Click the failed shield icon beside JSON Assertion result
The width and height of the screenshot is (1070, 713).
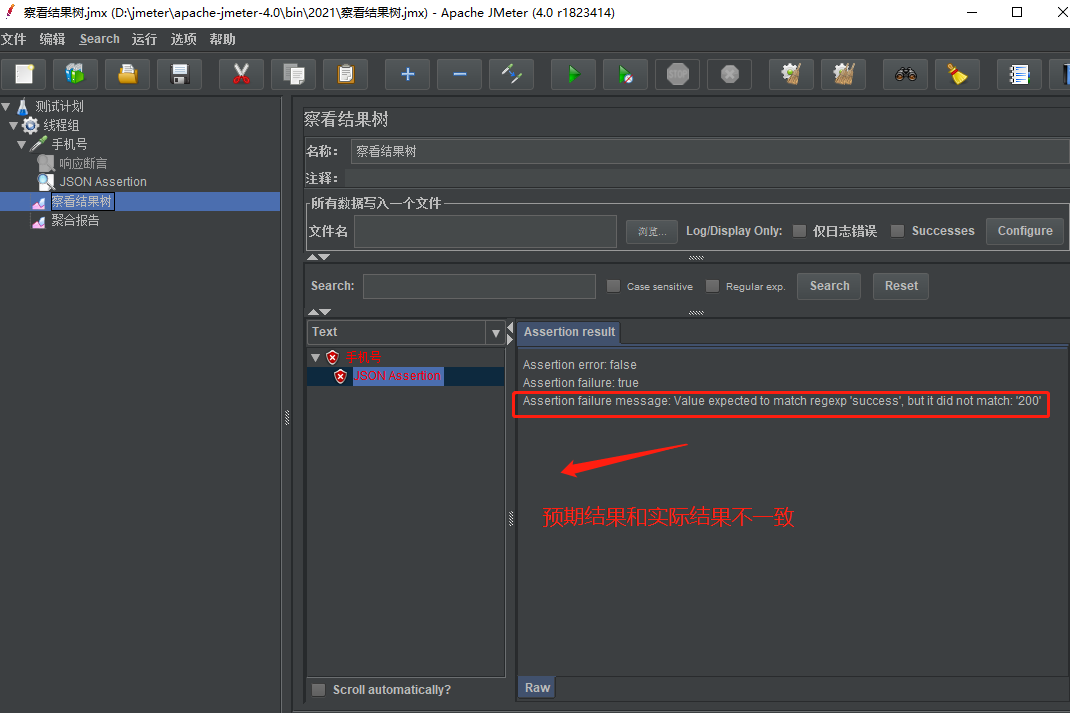pyautogui.click(x=341, y=376)
